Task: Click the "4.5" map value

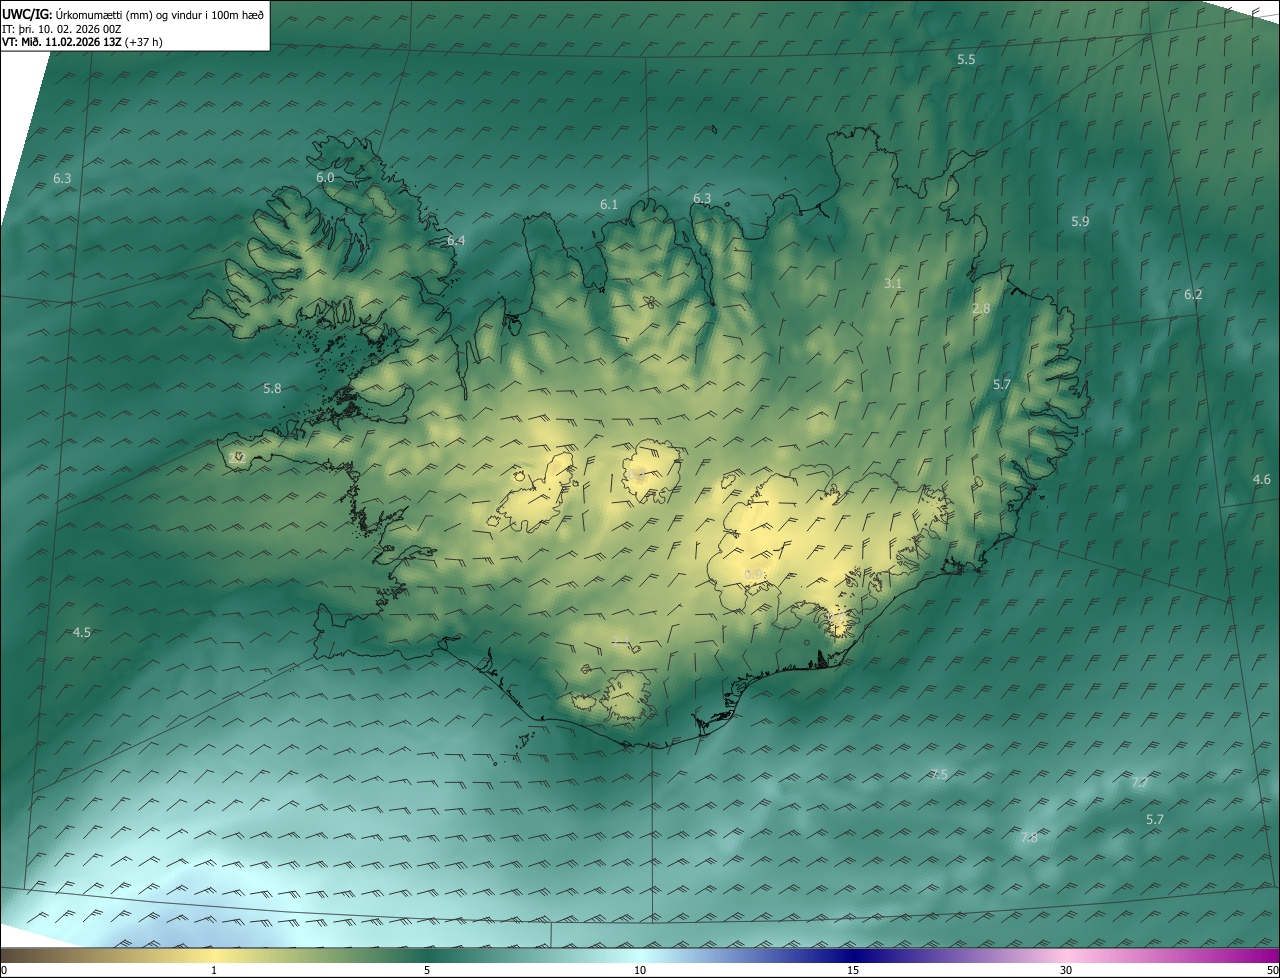Action: pyautogui.click(x=82, y=632)
